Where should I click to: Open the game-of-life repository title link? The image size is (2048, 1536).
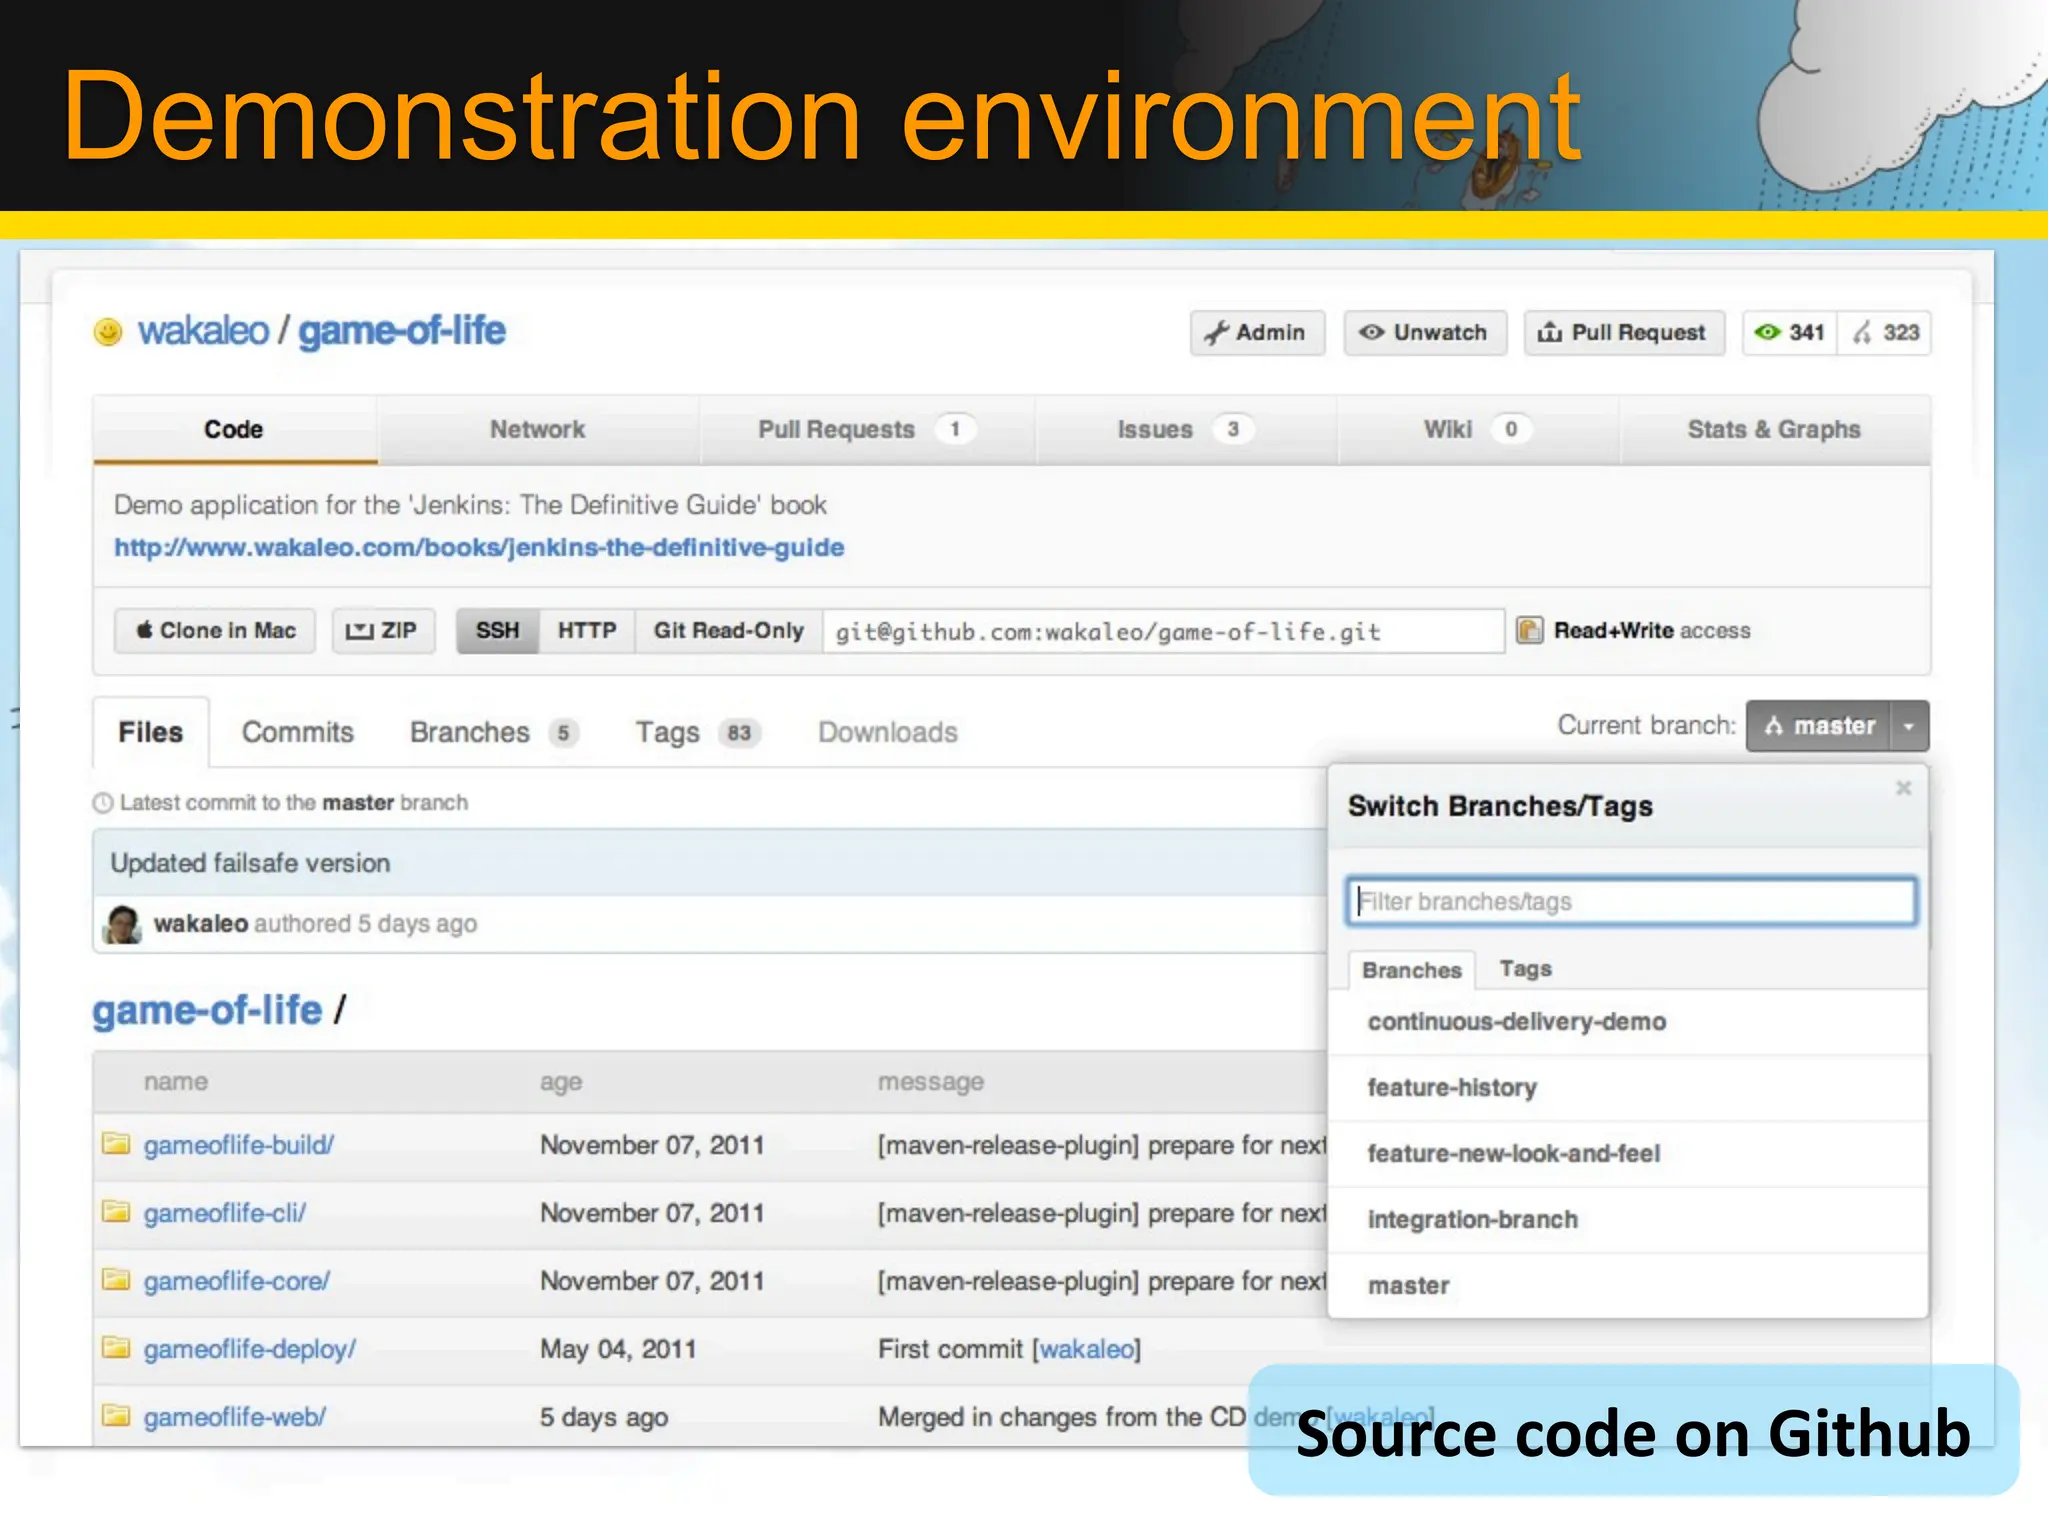(402, 331)
